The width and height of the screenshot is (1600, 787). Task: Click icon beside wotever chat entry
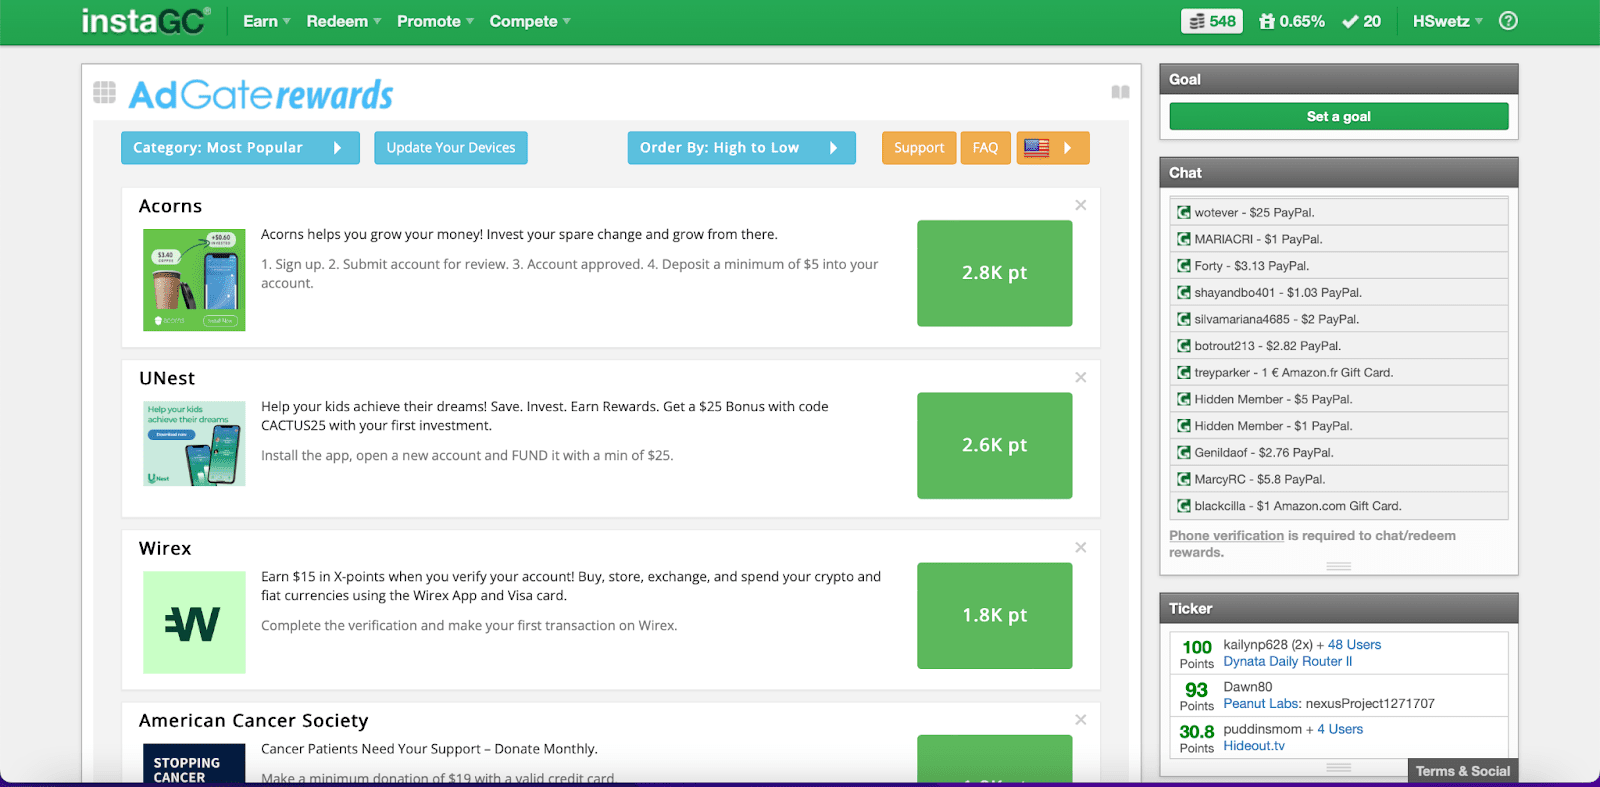[x=1184, y=212]
